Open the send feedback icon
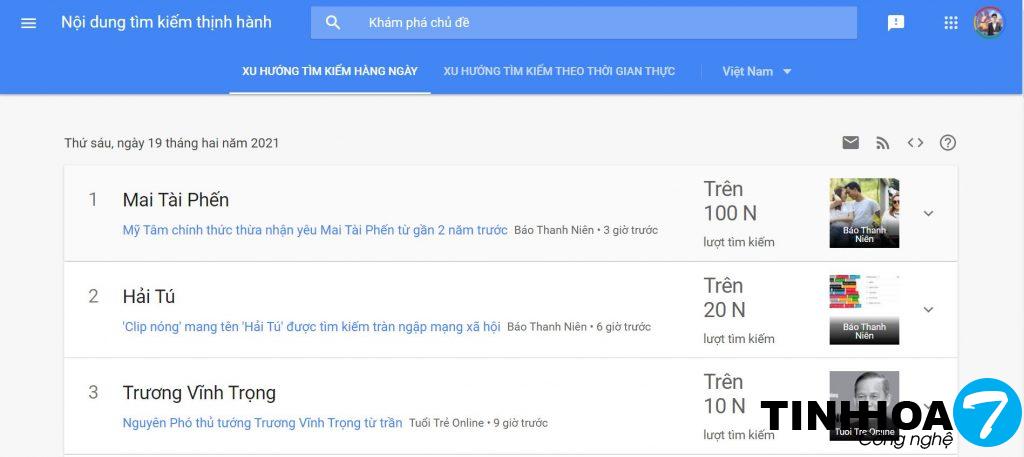The height and width of the screenshot is (457, 1024). (x=896, y=23)
